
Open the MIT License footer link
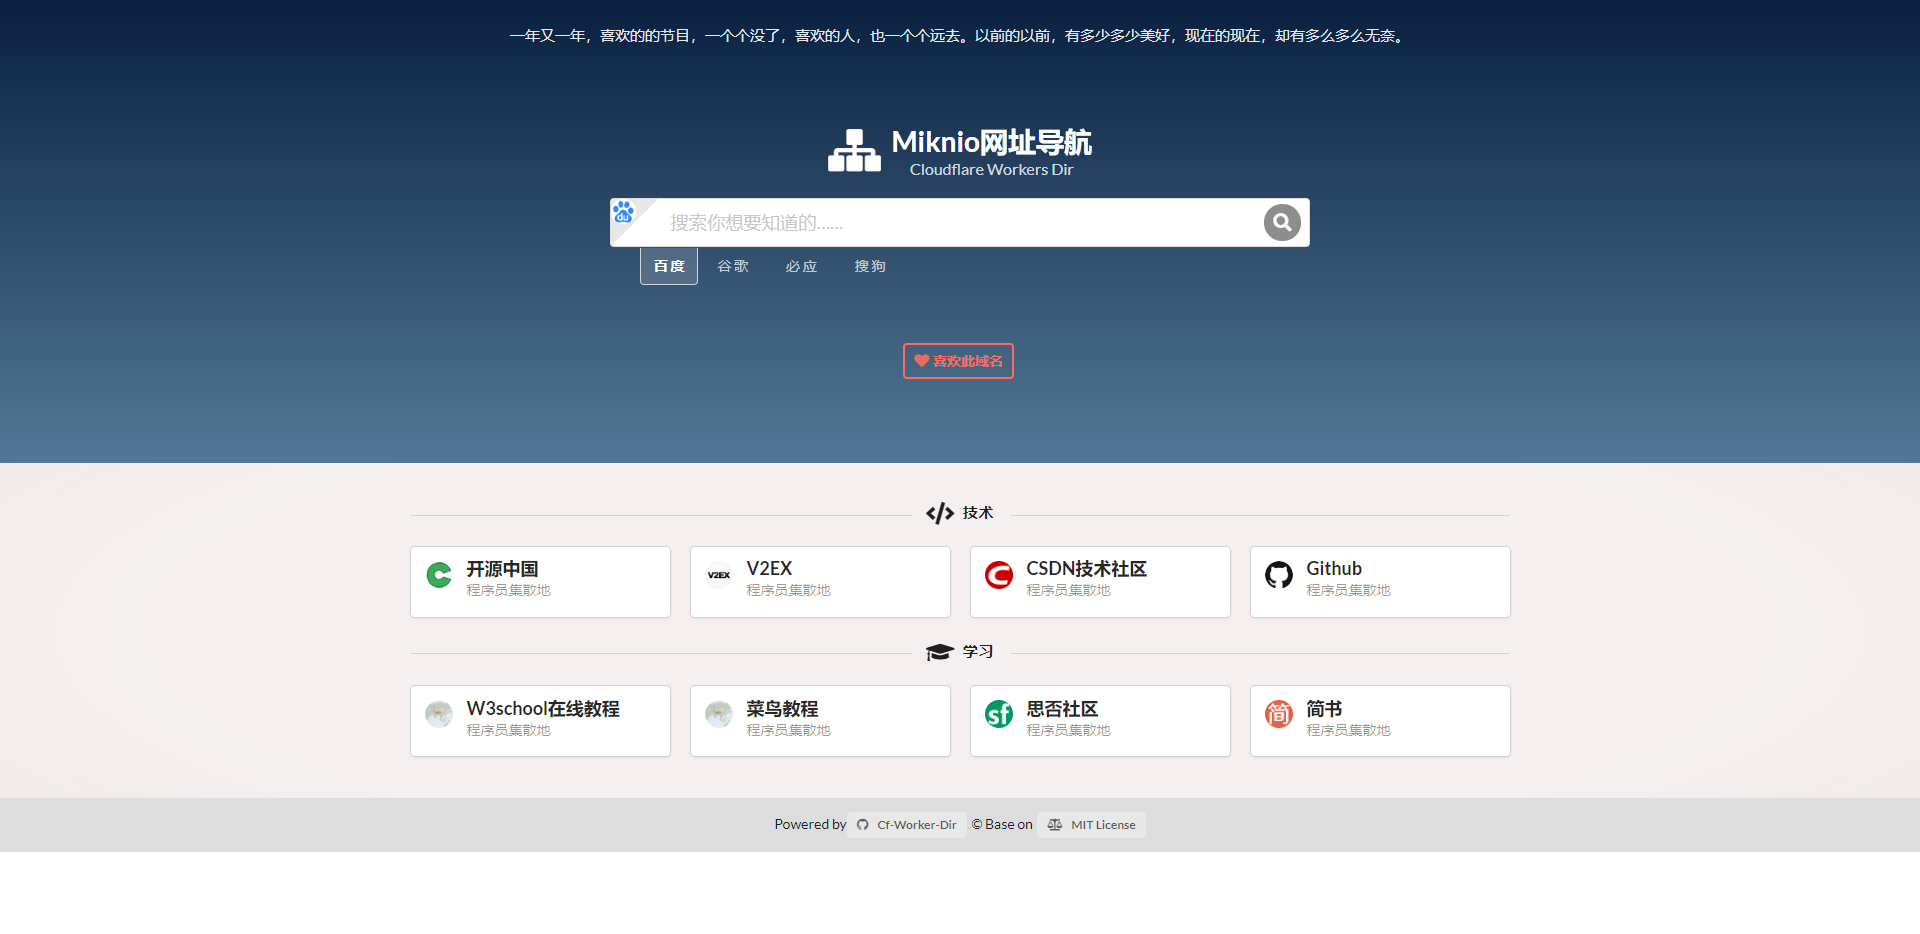1102,824
